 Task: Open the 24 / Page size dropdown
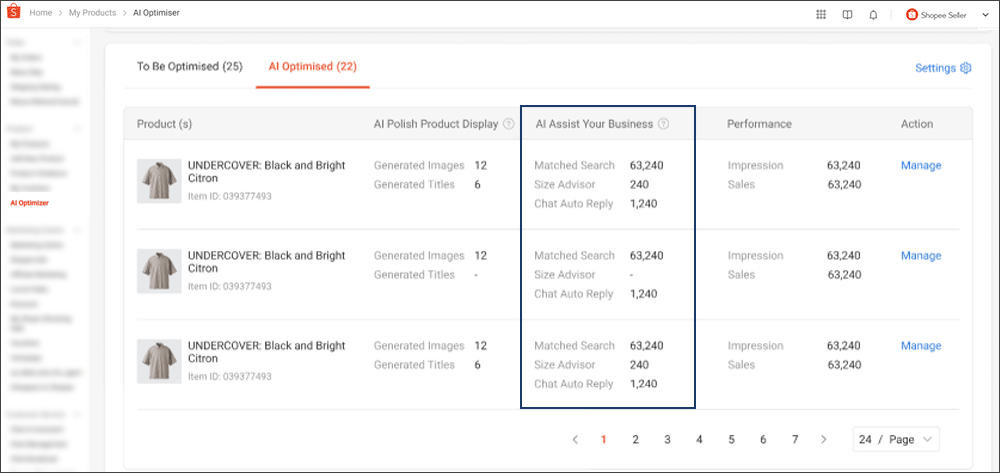coord(896,439)
